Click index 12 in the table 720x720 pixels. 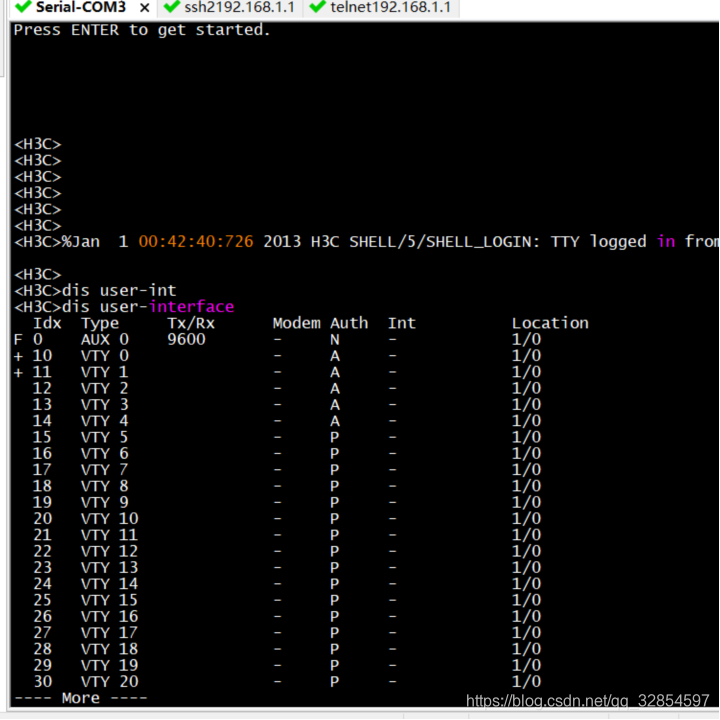42,388
